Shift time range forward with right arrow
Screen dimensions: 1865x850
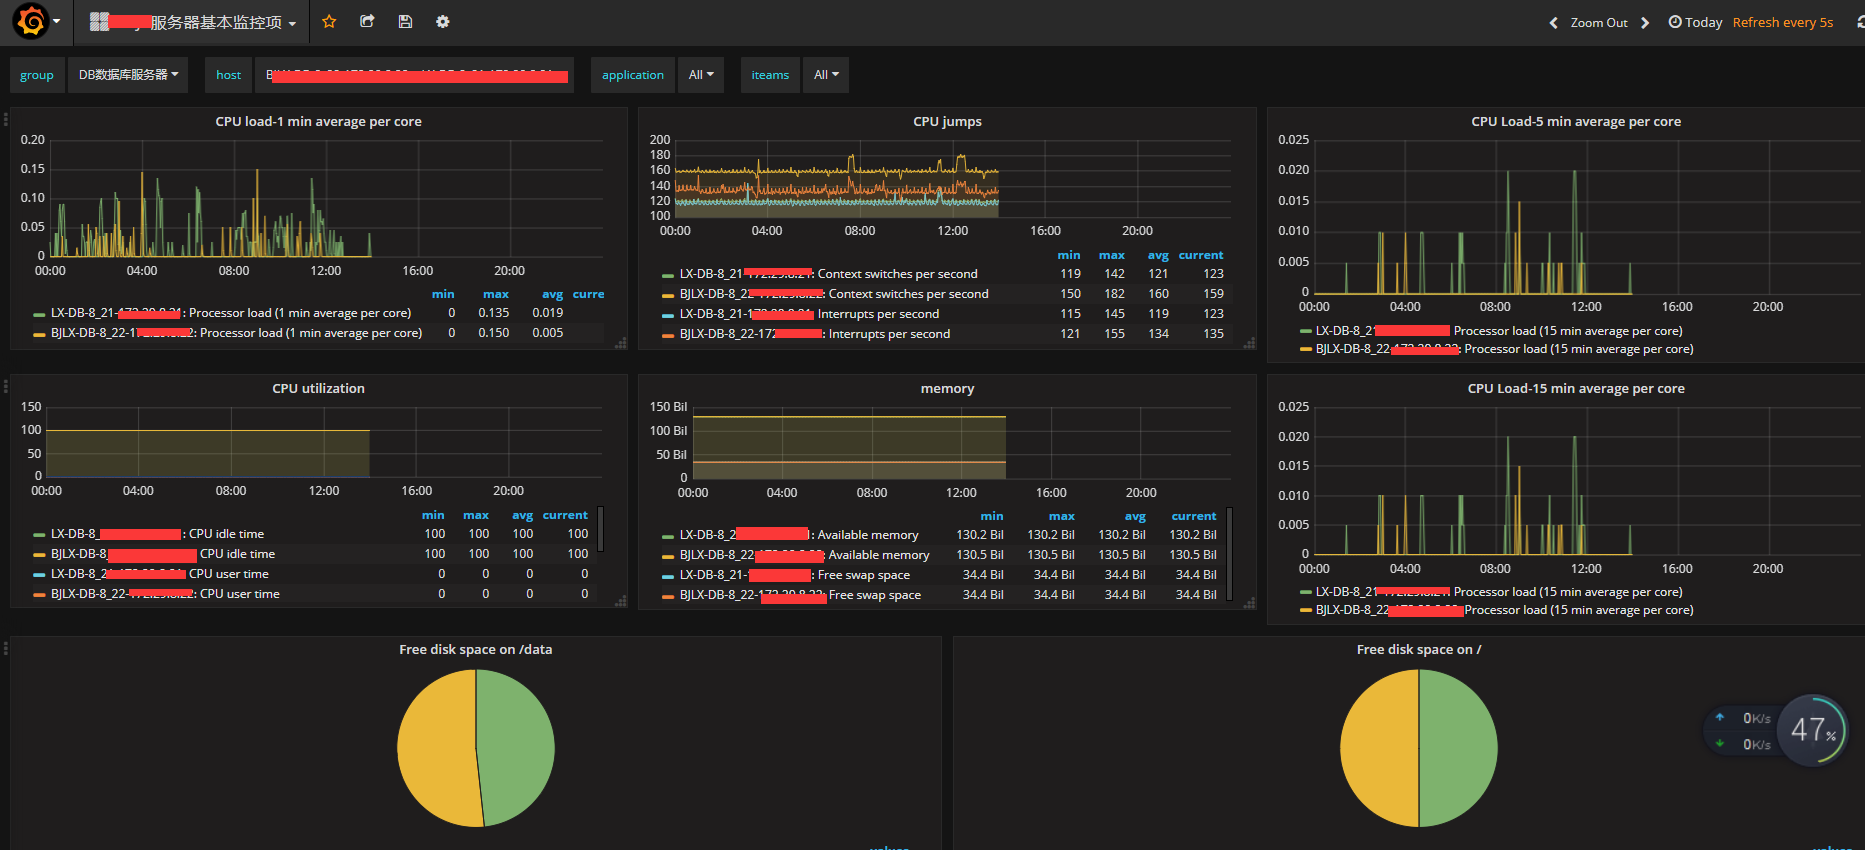(x=1645, y=23)
